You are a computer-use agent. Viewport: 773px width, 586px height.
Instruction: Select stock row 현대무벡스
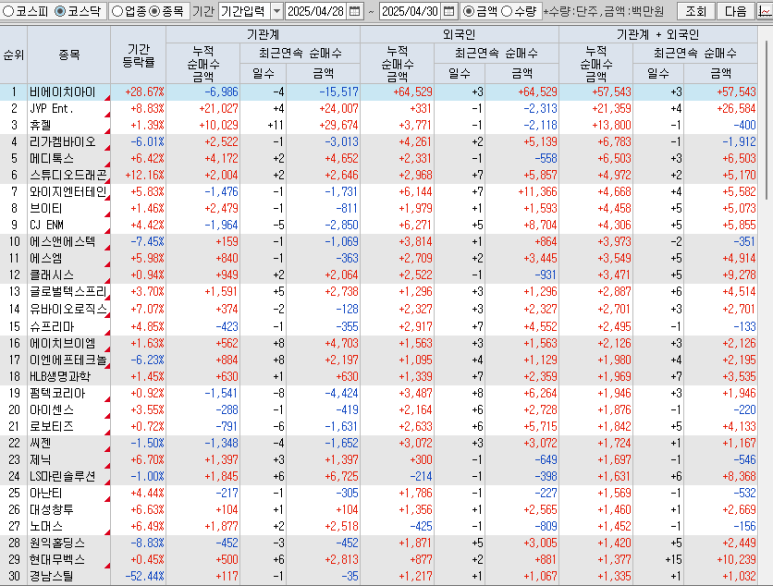(379, 560)
